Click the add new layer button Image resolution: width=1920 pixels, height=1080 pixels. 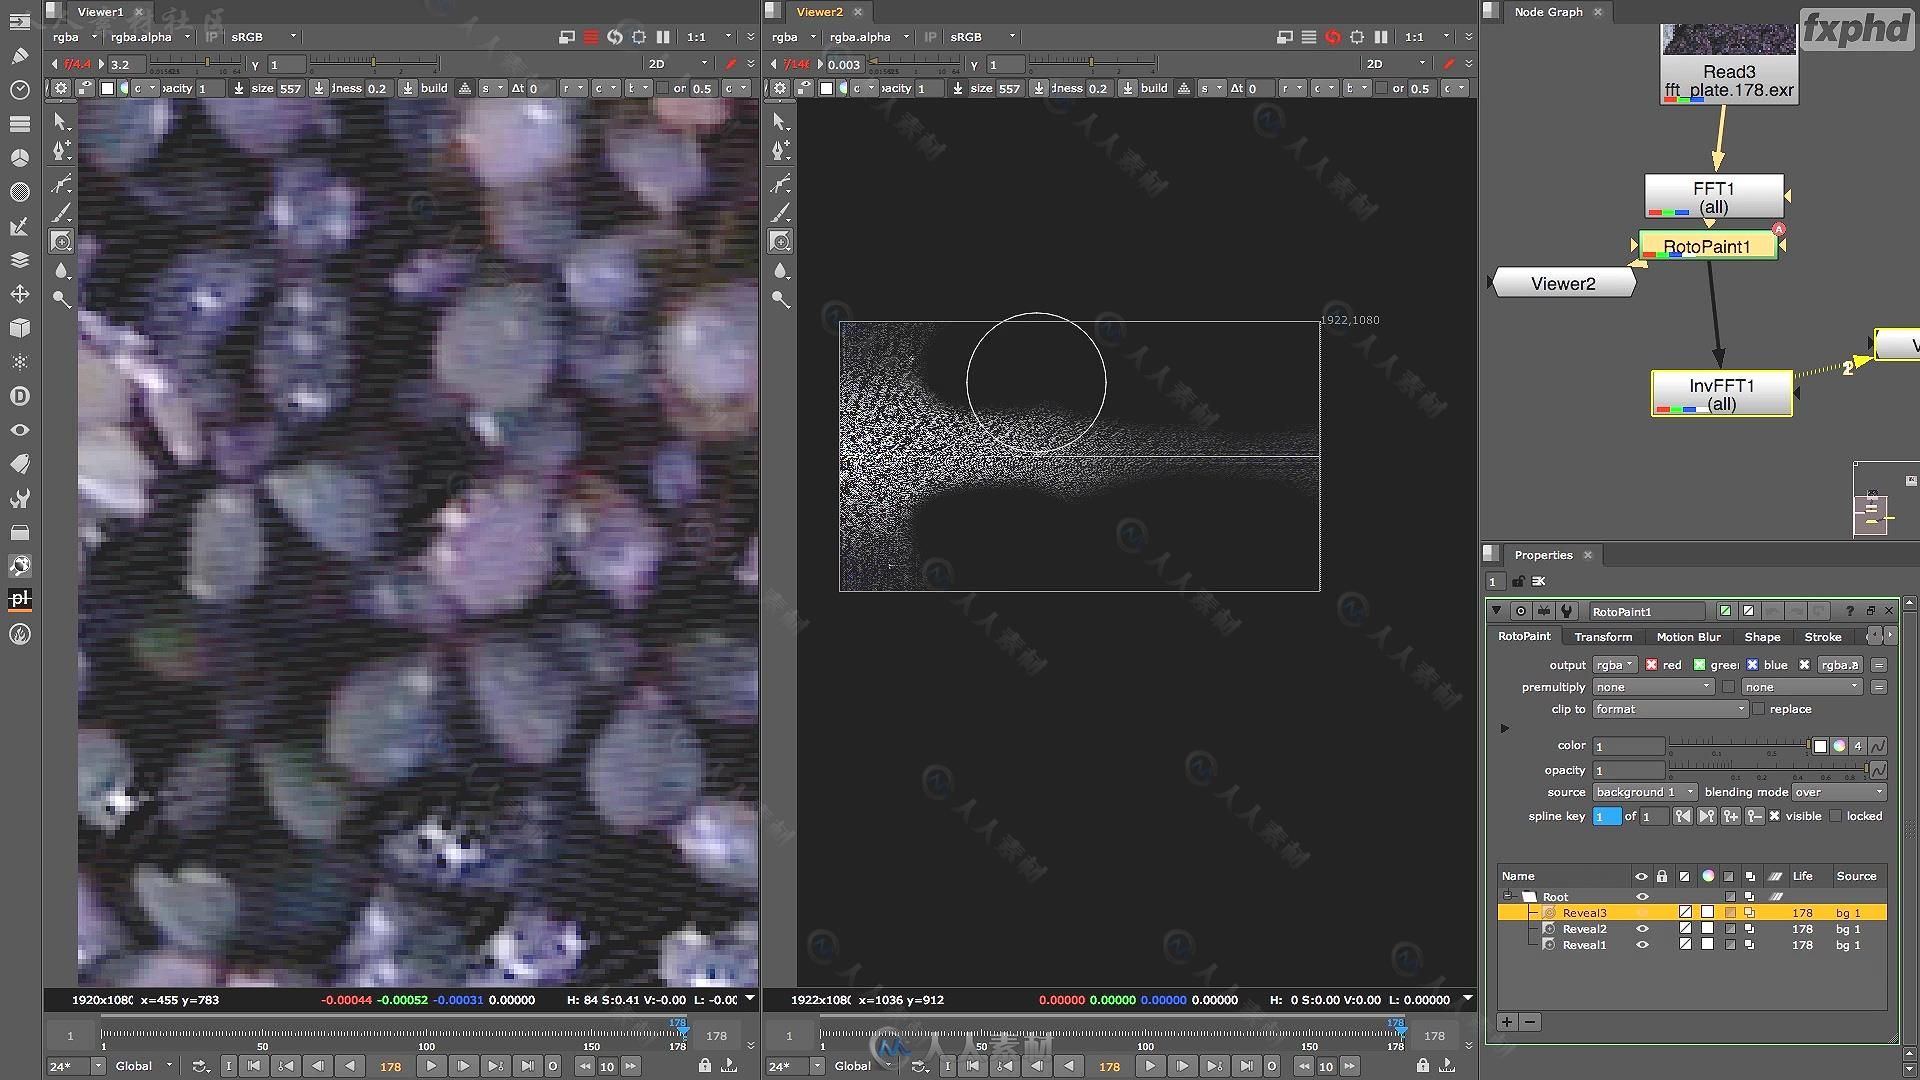point(1506,1022)
